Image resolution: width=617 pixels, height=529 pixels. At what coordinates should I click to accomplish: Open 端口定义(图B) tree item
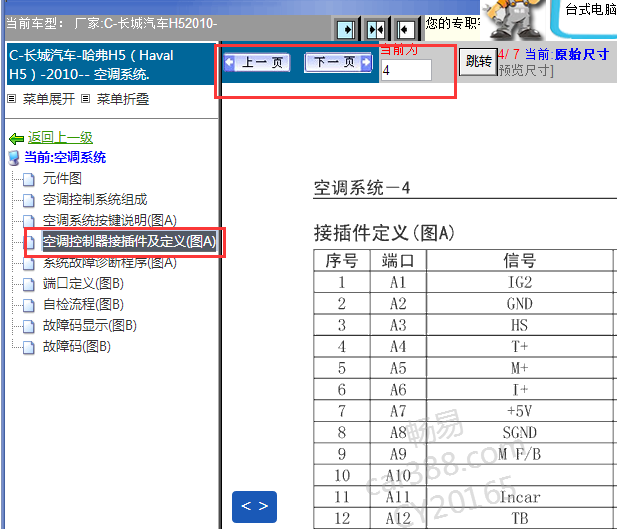point(83,283)
